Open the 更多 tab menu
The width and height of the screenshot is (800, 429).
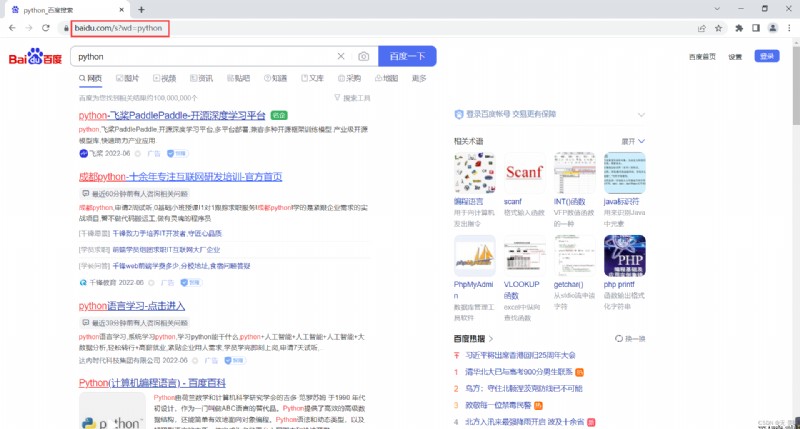(419, 79)
